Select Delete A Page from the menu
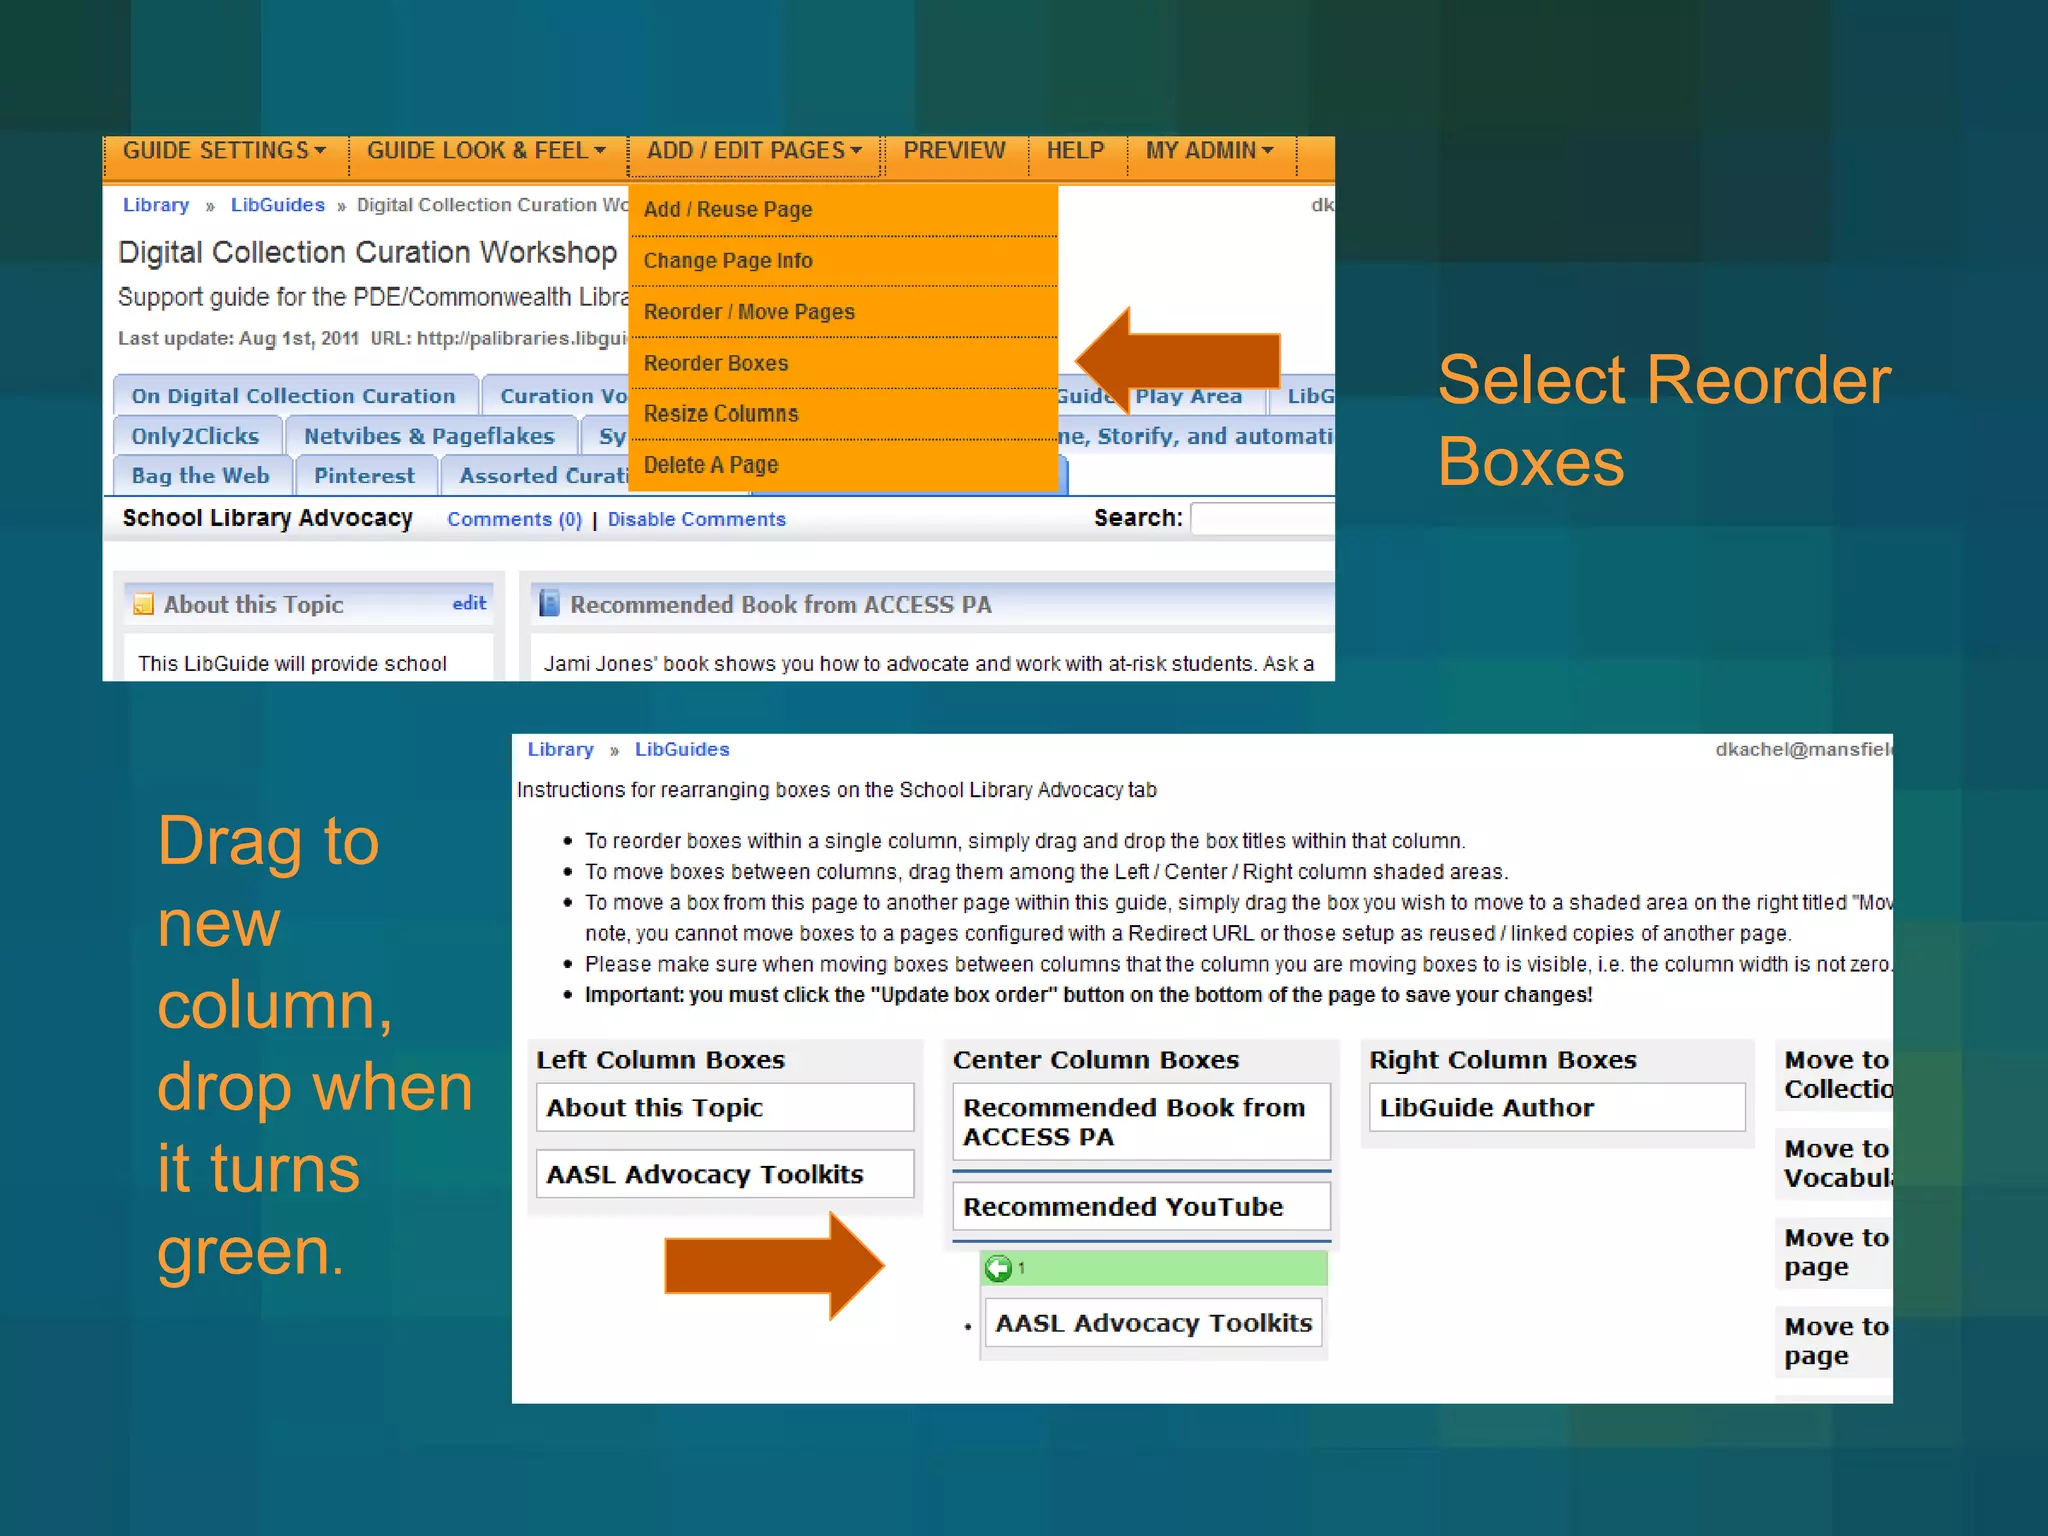The height and width of the screenshot is (1536, 2048). tap(843, 465)
